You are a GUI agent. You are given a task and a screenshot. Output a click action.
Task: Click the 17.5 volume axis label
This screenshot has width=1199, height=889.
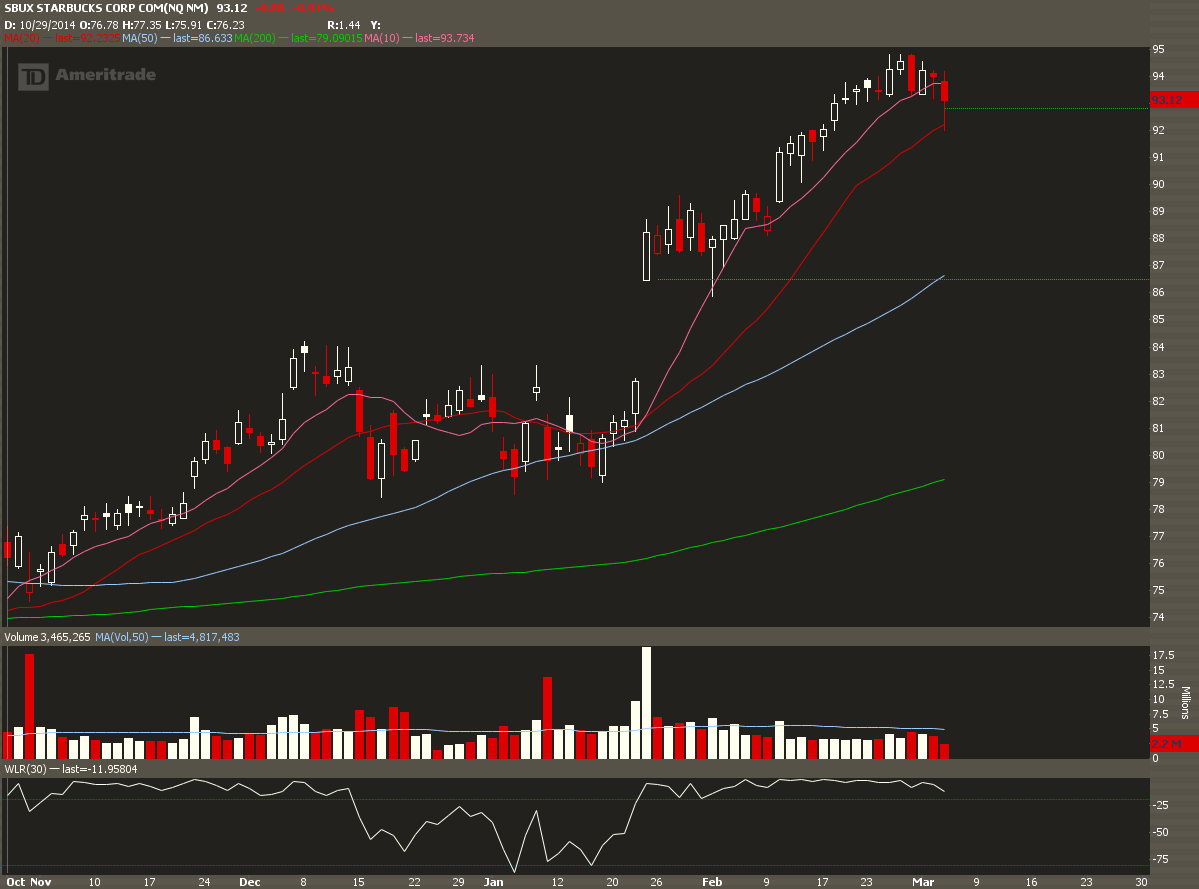[x=1163, y=655]
